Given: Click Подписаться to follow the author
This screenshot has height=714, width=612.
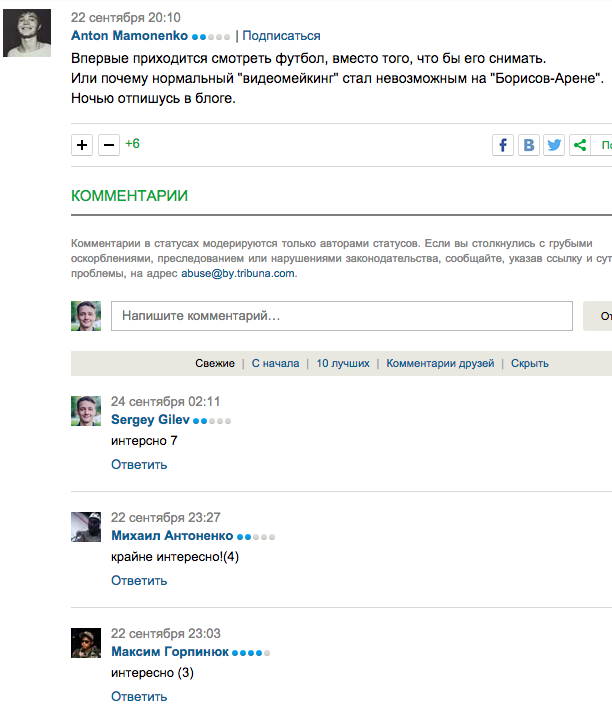Looking at the screenshot, I should (x=281, y=36).
